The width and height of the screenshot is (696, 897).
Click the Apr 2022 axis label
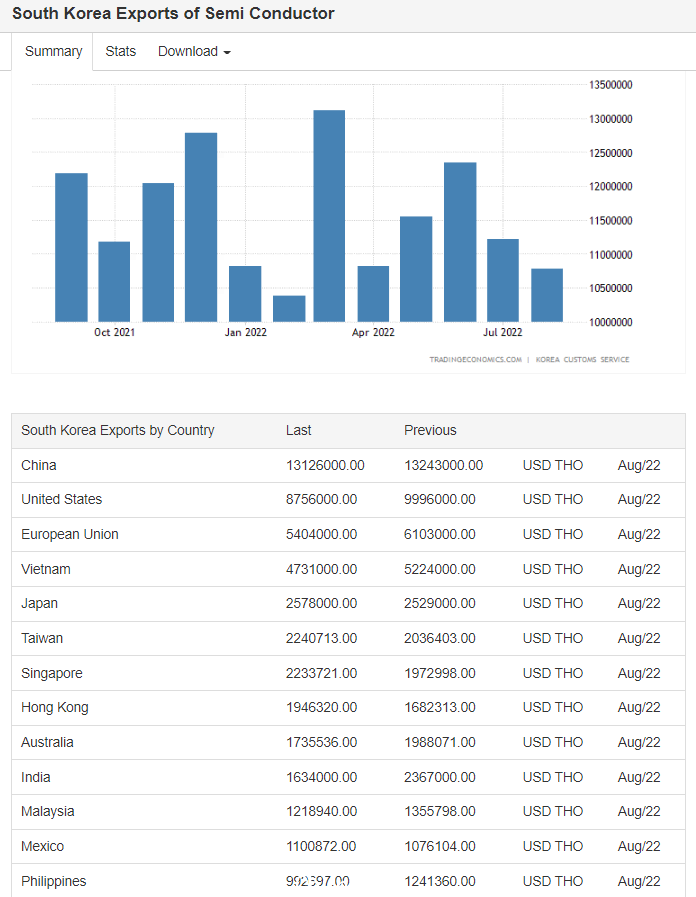point(373,332)
